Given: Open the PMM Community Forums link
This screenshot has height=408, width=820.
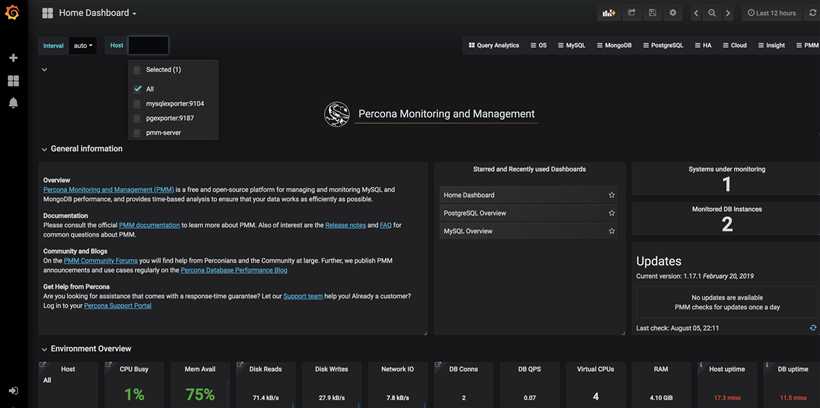Looking at the screenshot, I should tap(101, 261).
